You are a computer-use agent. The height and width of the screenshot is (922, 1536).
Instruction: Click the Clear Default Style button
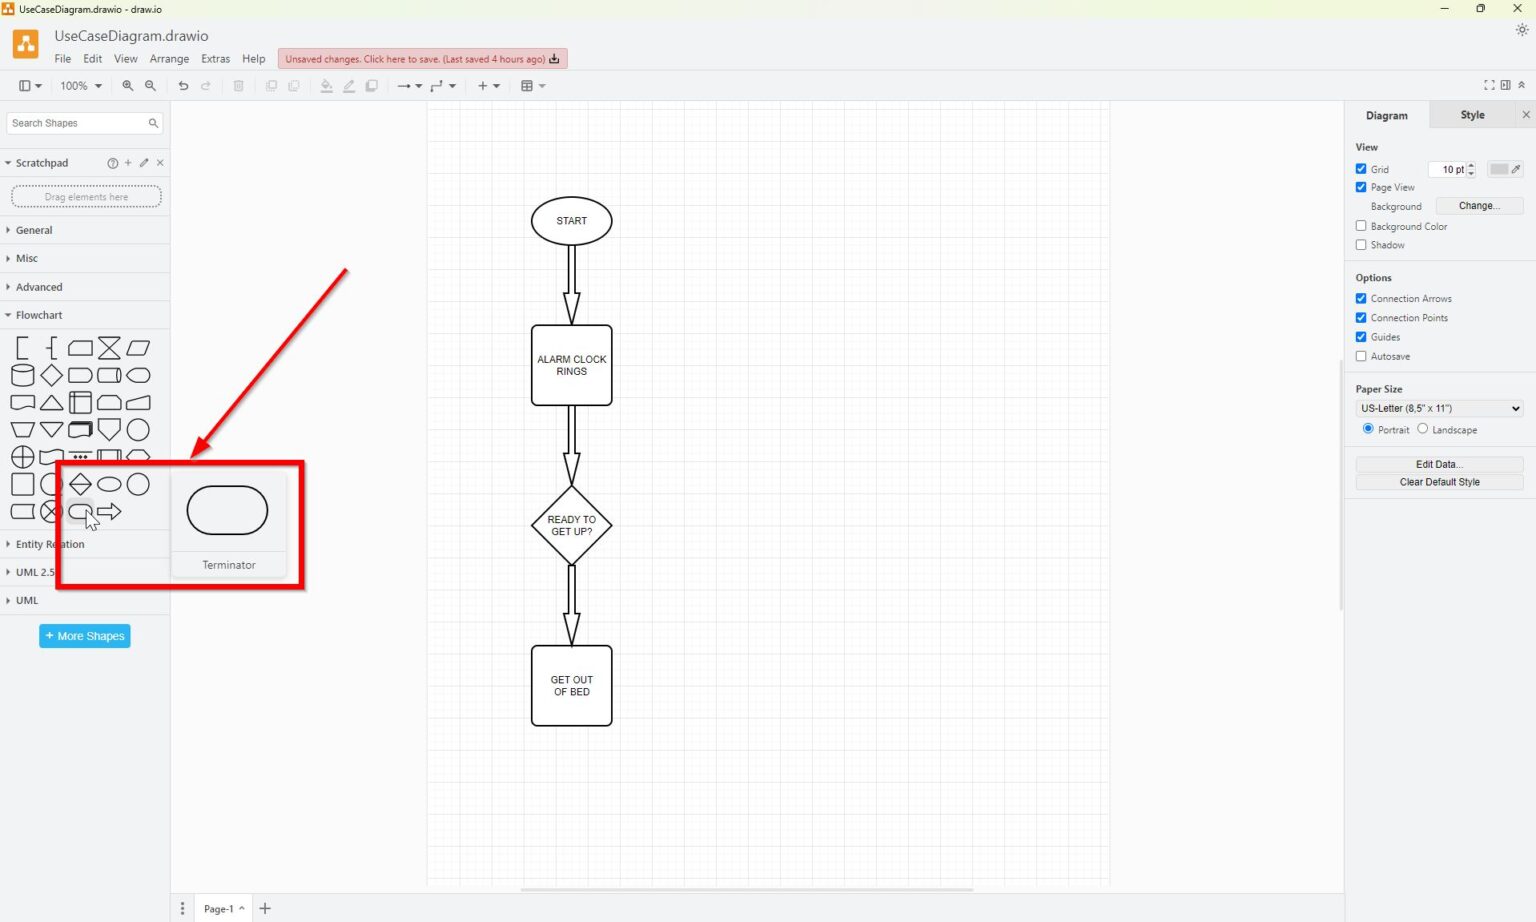[1439, 482]
